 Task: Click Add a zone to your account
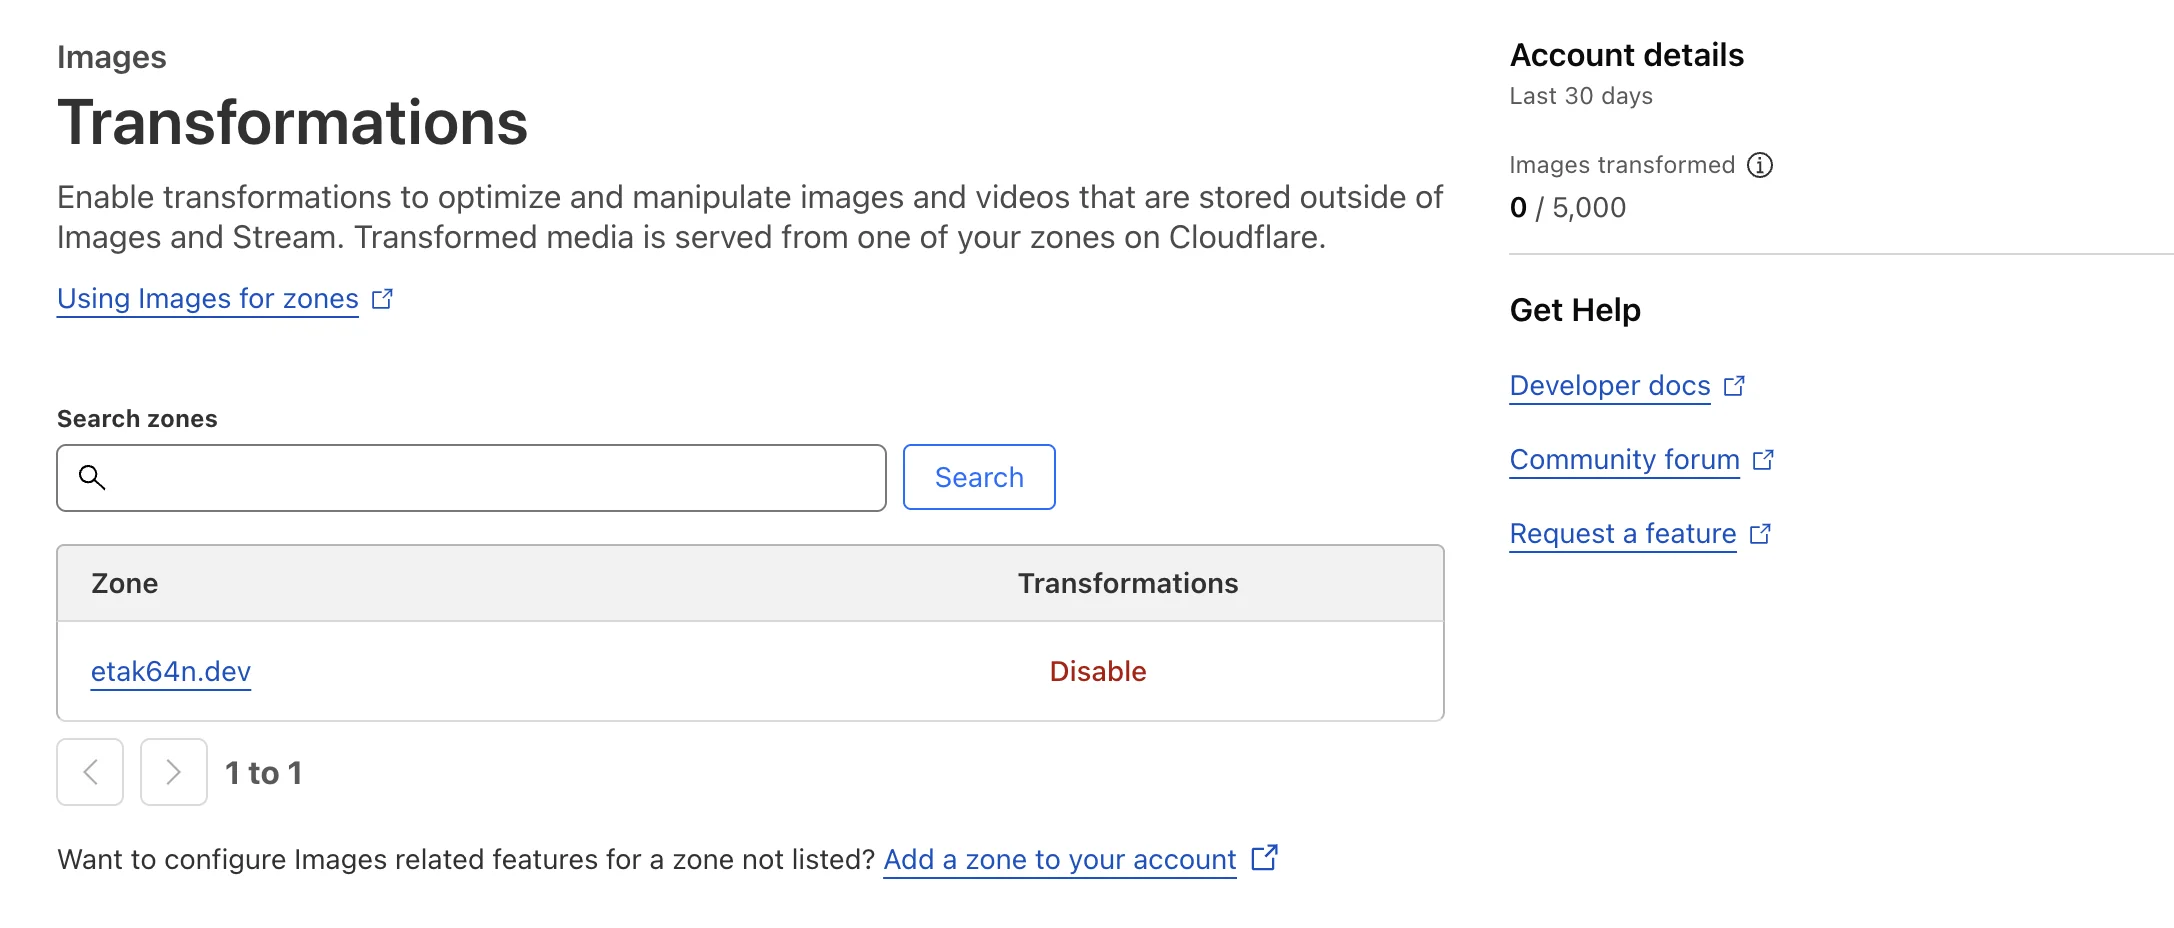[x=1059, y=860]
